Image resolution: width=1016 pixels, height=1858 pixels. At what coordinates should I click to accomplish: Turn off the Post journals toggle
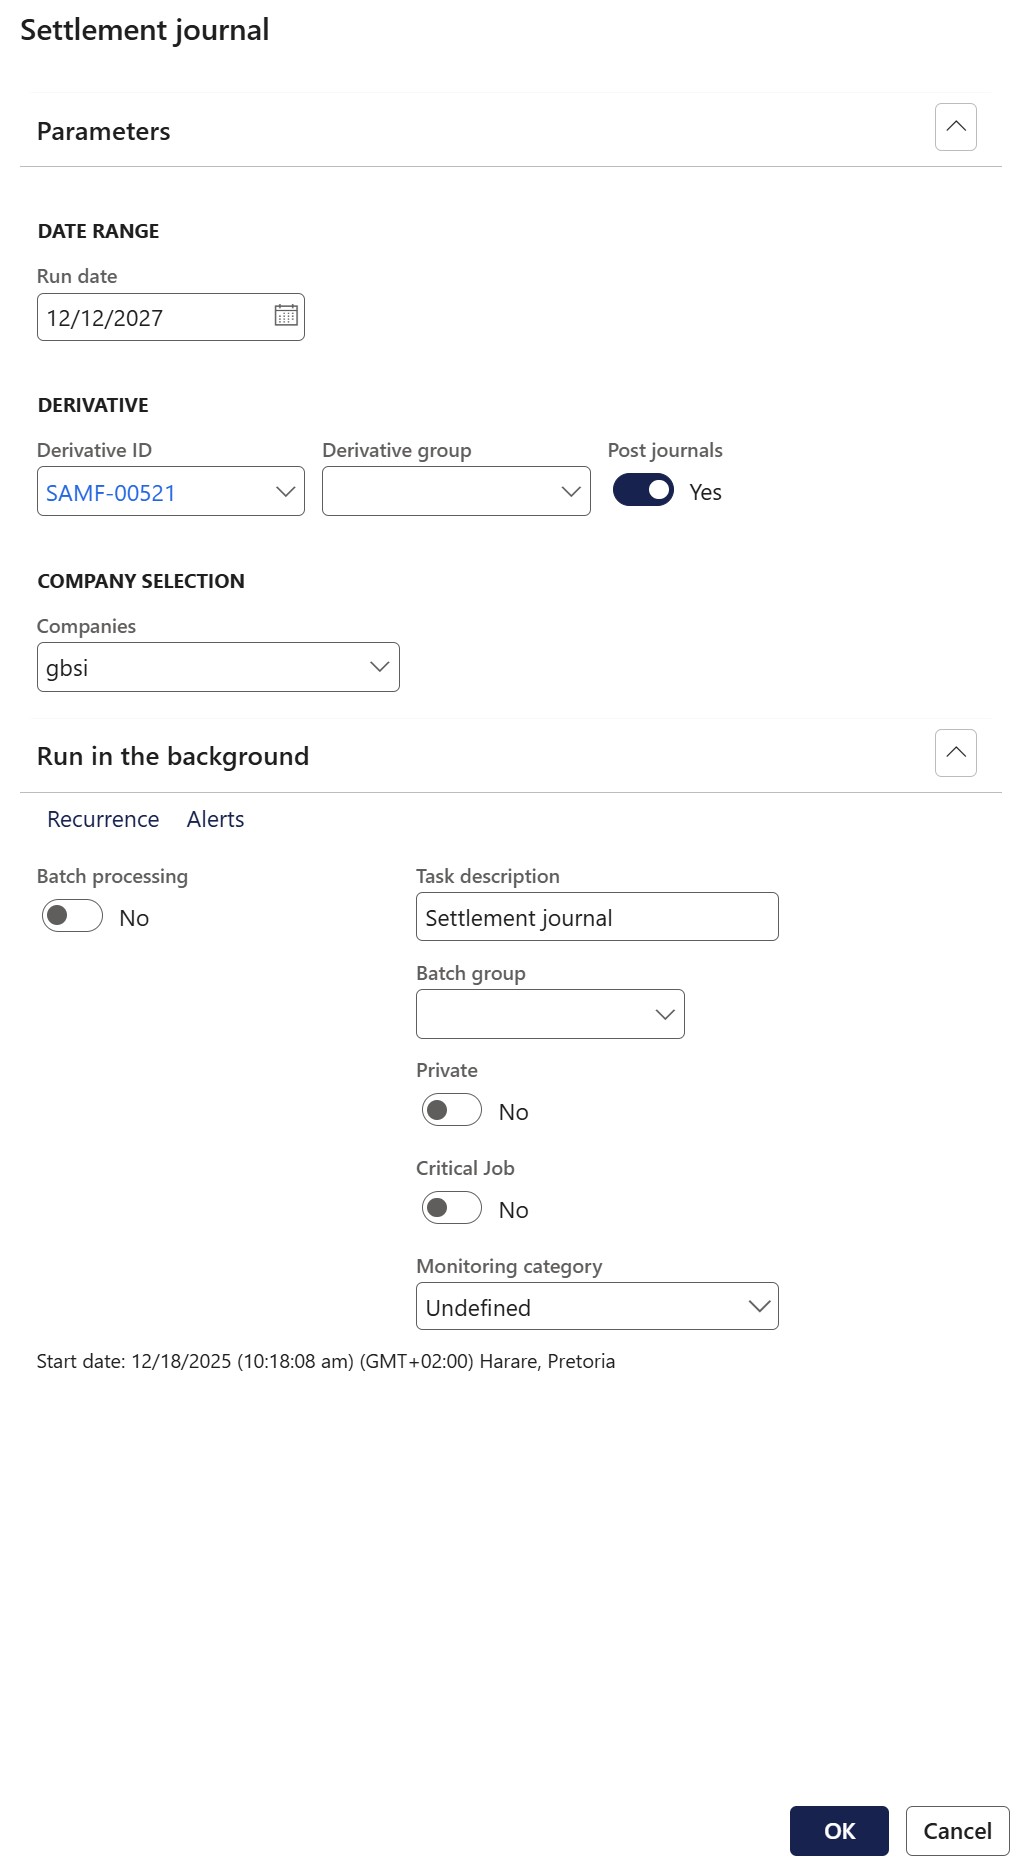(x=643, y=490)
